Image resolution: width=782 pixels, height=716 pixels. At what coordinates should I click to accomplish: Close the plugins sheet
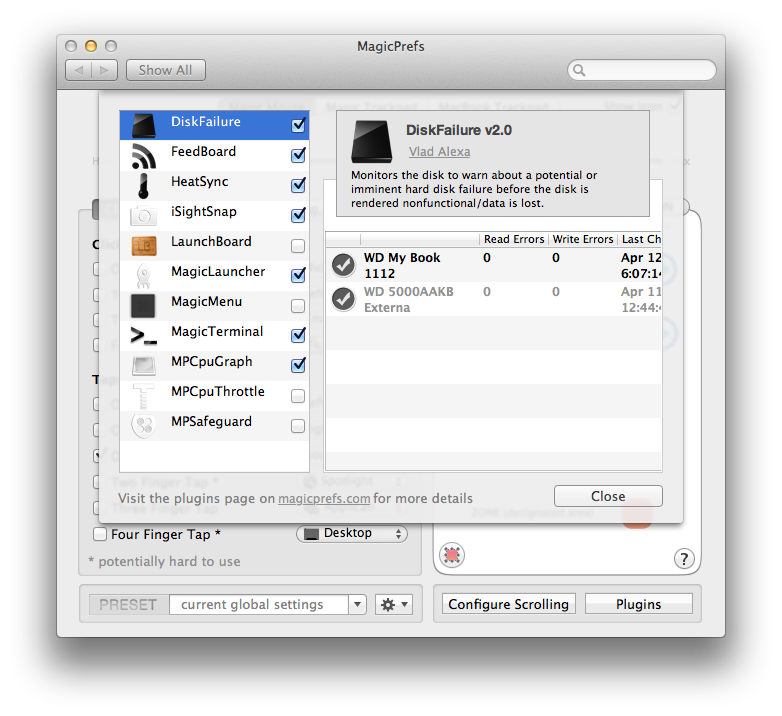click(x=607, y=497)
